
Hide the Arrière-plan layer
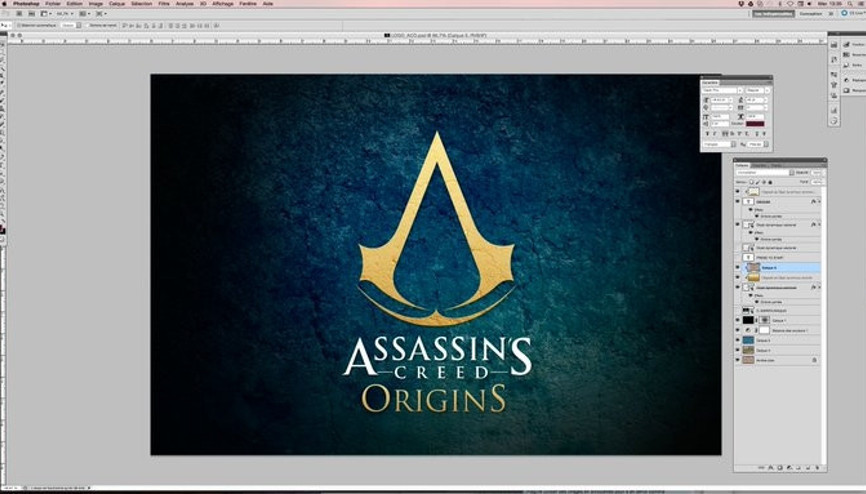[x=737, y=360]
